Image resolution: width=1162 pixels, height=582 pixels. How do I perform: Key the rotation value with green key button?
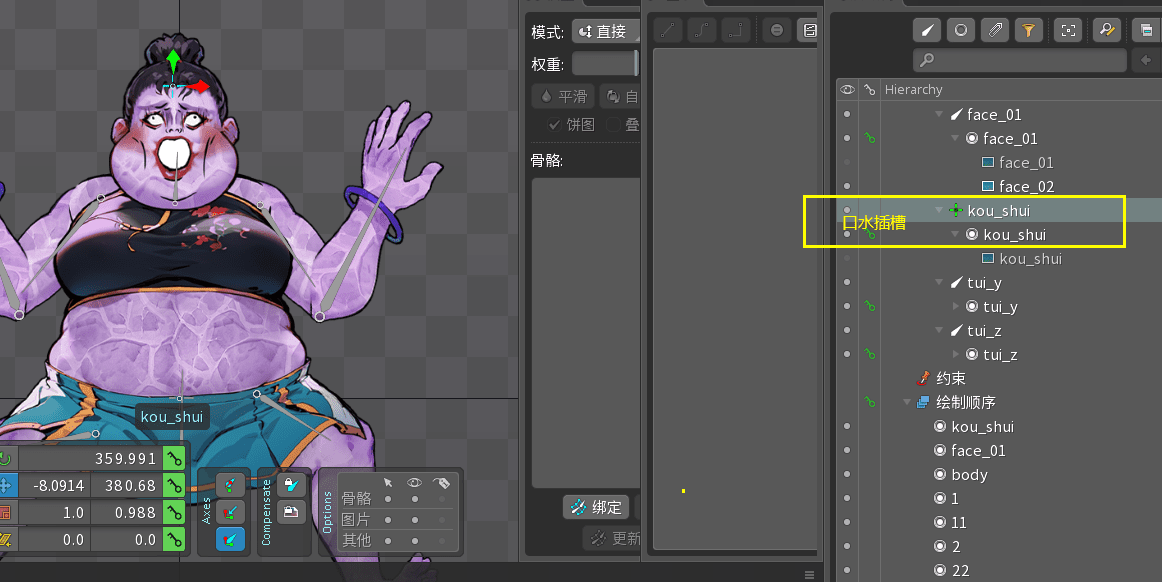(x=176, y=459)
